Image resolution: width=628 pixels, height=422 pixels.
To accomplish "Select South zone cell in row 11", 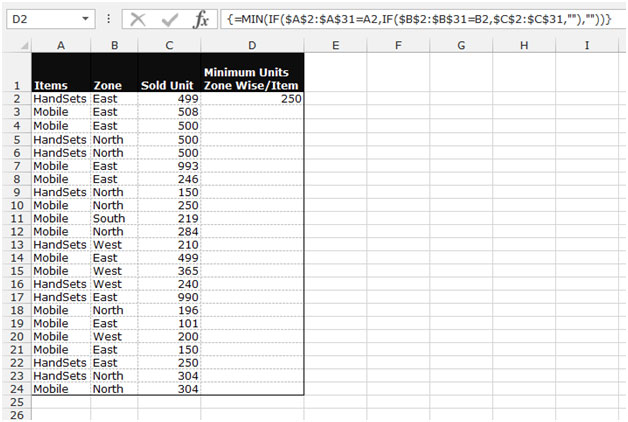I will (x=115, y=218).
